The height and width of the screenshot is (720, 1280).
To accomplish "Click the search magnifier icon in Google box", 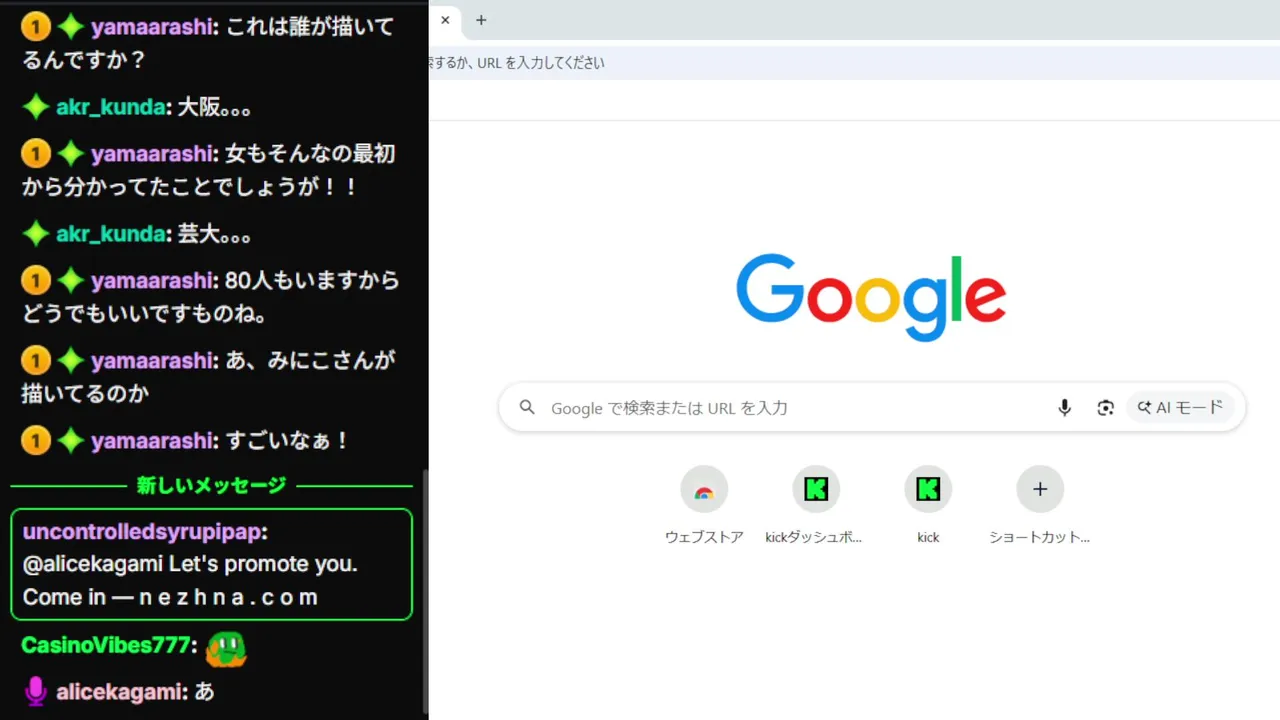I will coord(527,407).
